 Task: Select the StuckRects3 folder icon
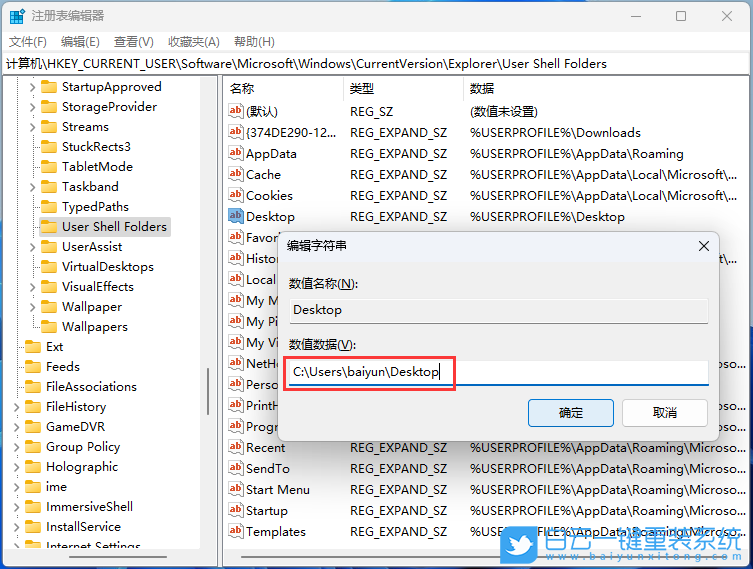click(x=49, y=146)
